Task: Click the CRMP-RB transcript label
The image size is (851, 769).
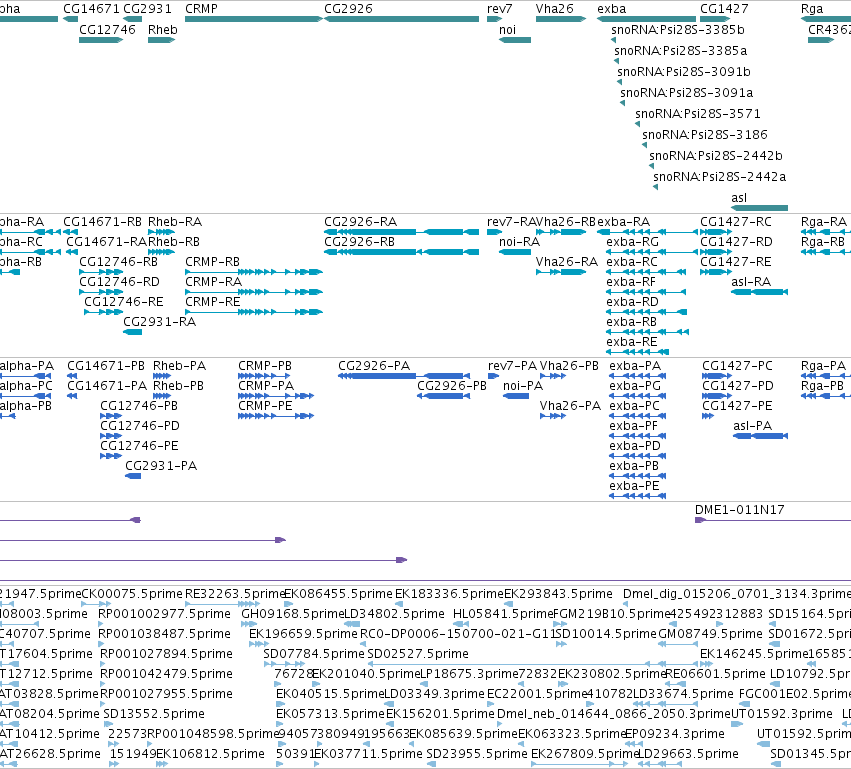Action: point(212,262)
